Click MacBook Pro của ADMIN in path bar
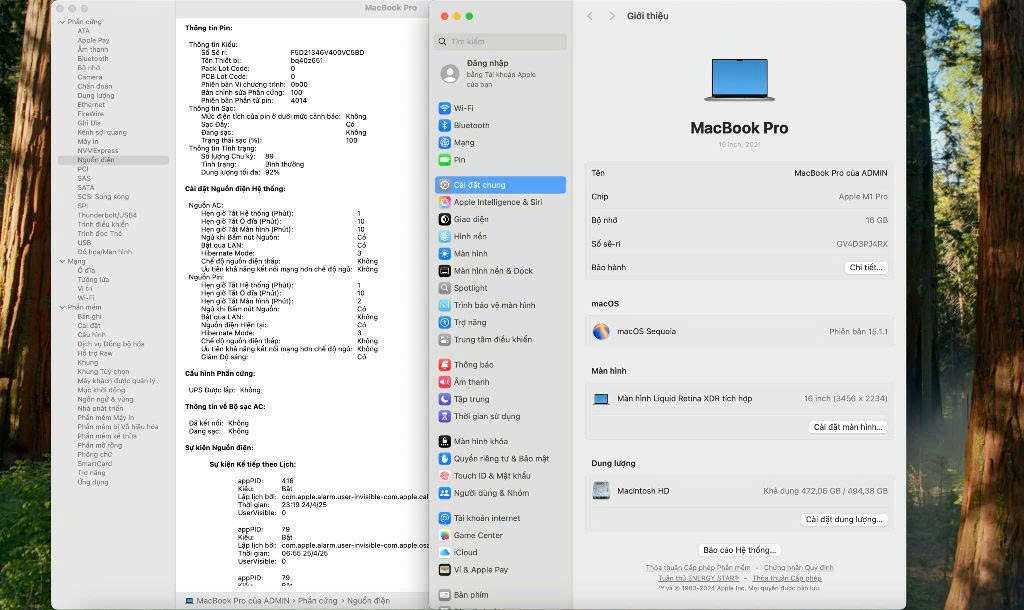1024x610 pixels. point(243,601)
